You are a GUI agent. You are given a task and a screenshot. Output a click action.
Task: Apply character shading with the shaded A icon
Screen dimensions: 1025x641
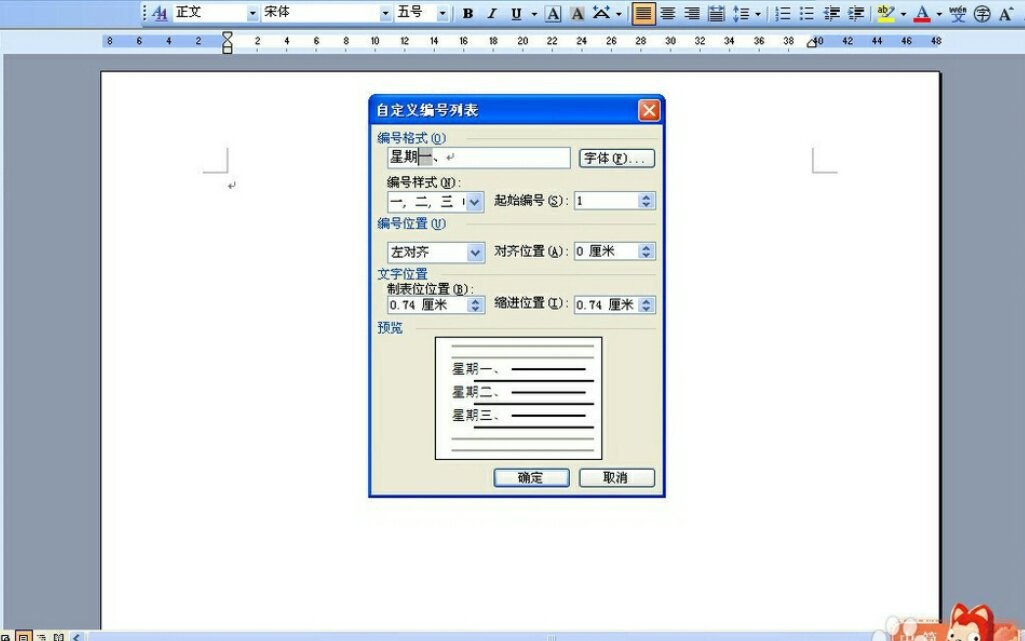tap(577, 13)
